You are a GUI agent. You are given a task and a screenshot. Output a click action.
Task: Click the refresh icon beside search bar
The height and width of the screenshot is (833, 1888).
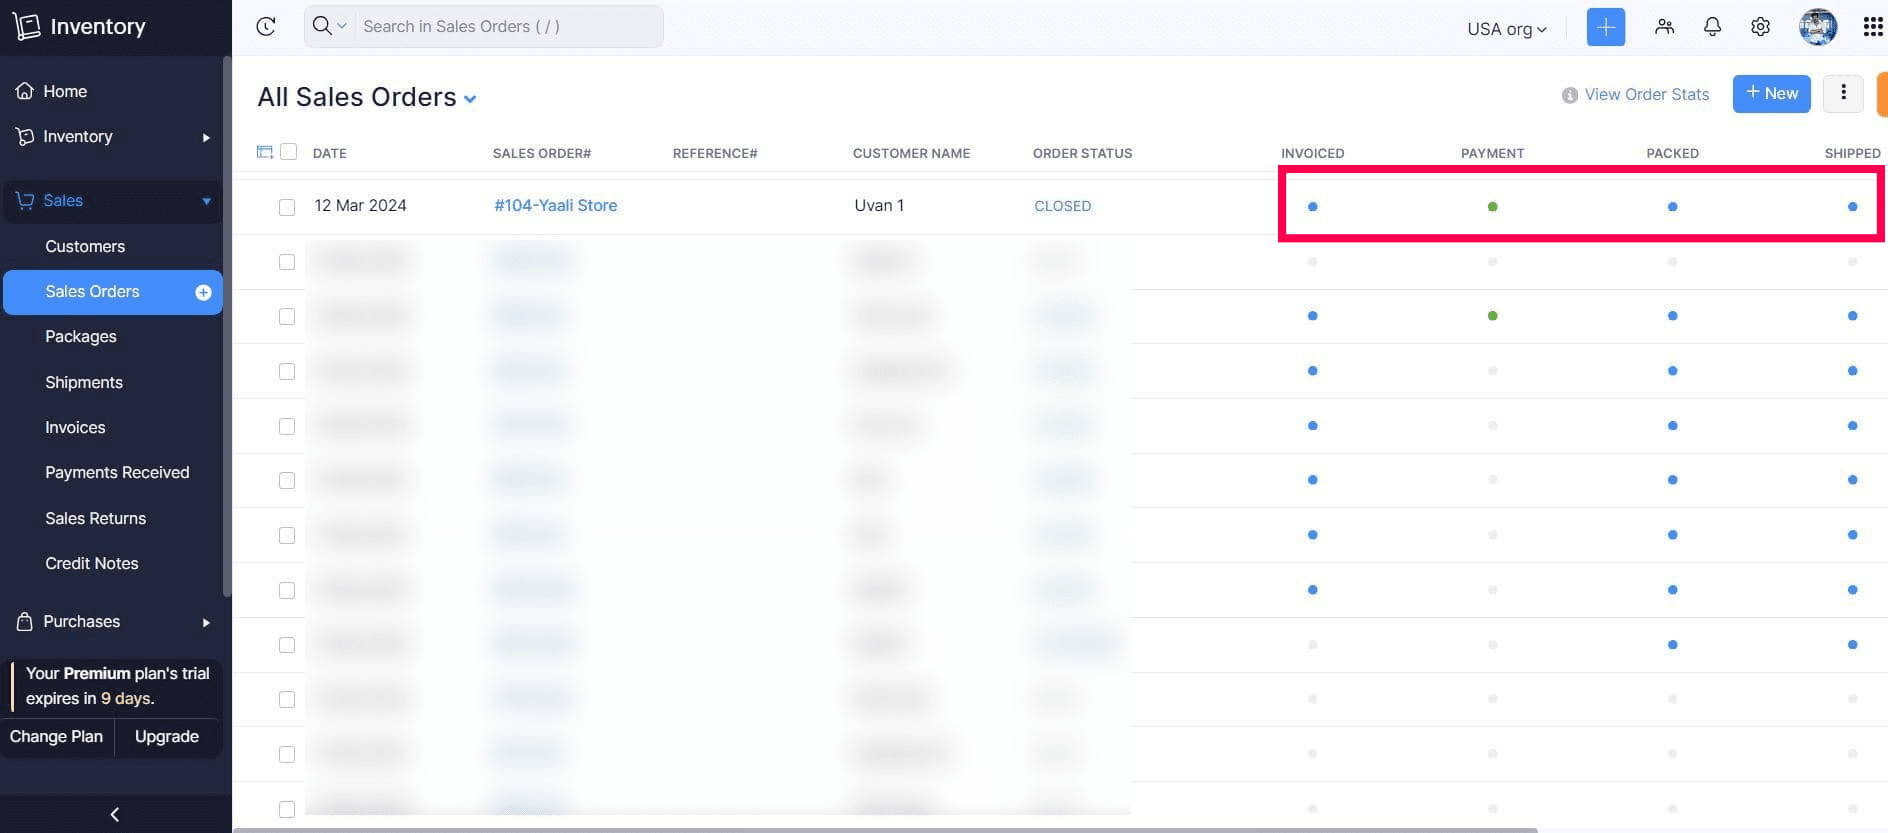point(266,27)
